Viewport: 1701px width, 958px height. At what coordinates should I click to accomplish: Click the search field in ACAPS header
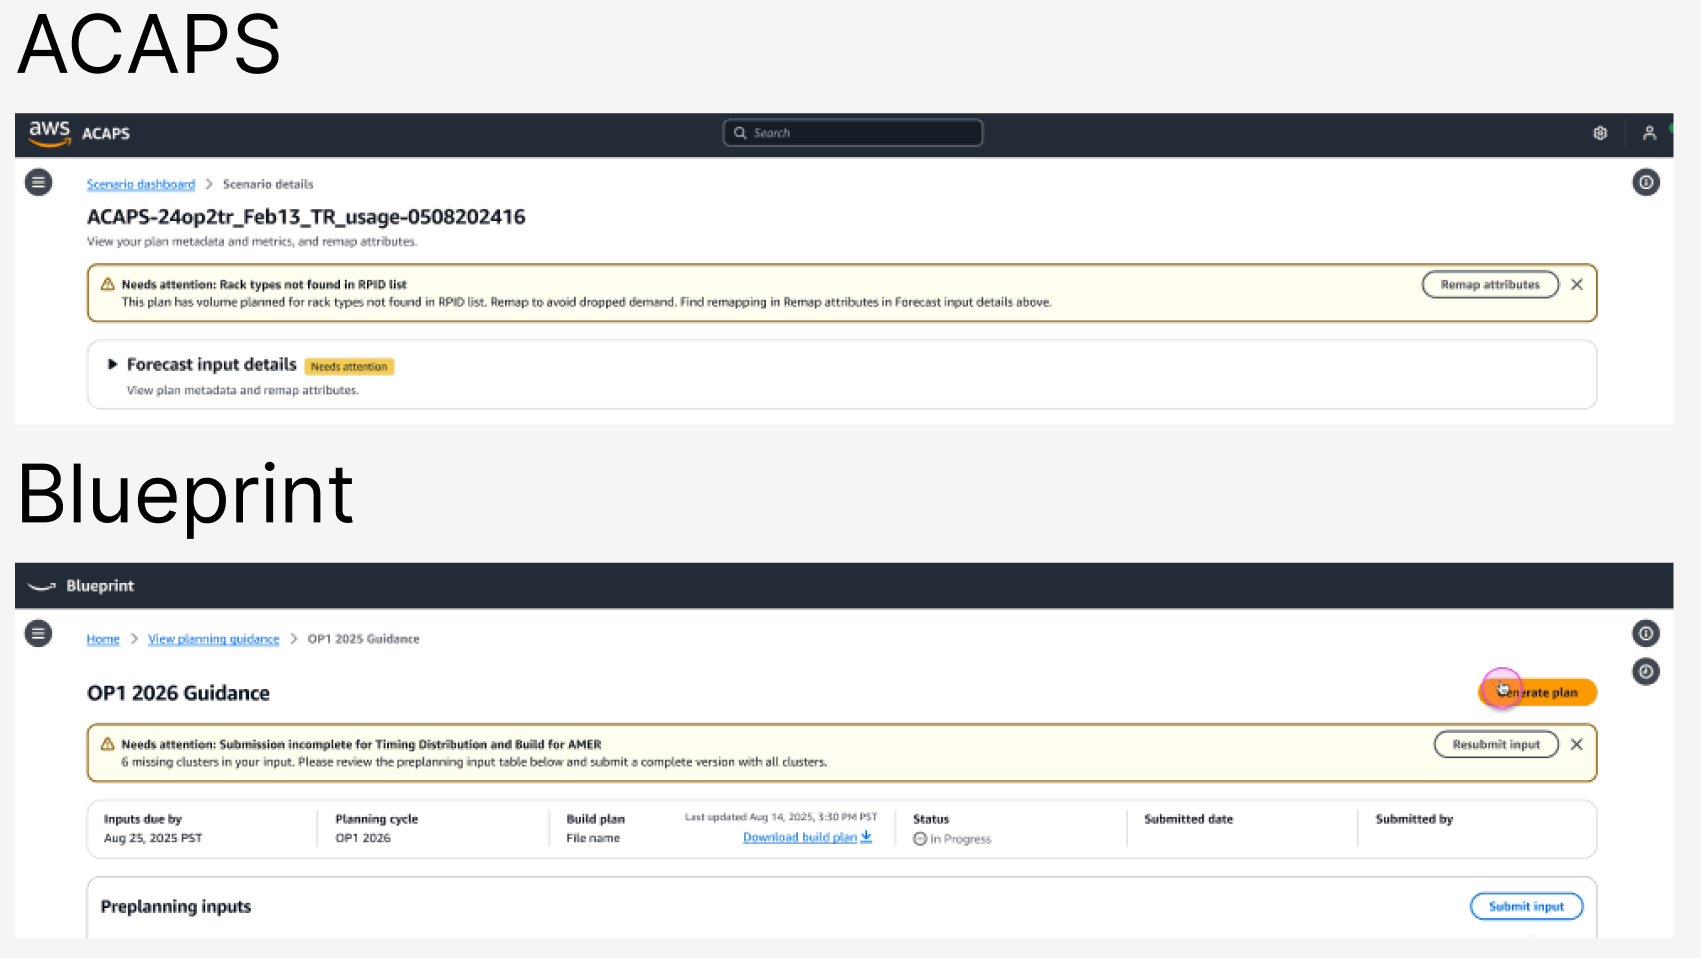click(853, 133)
